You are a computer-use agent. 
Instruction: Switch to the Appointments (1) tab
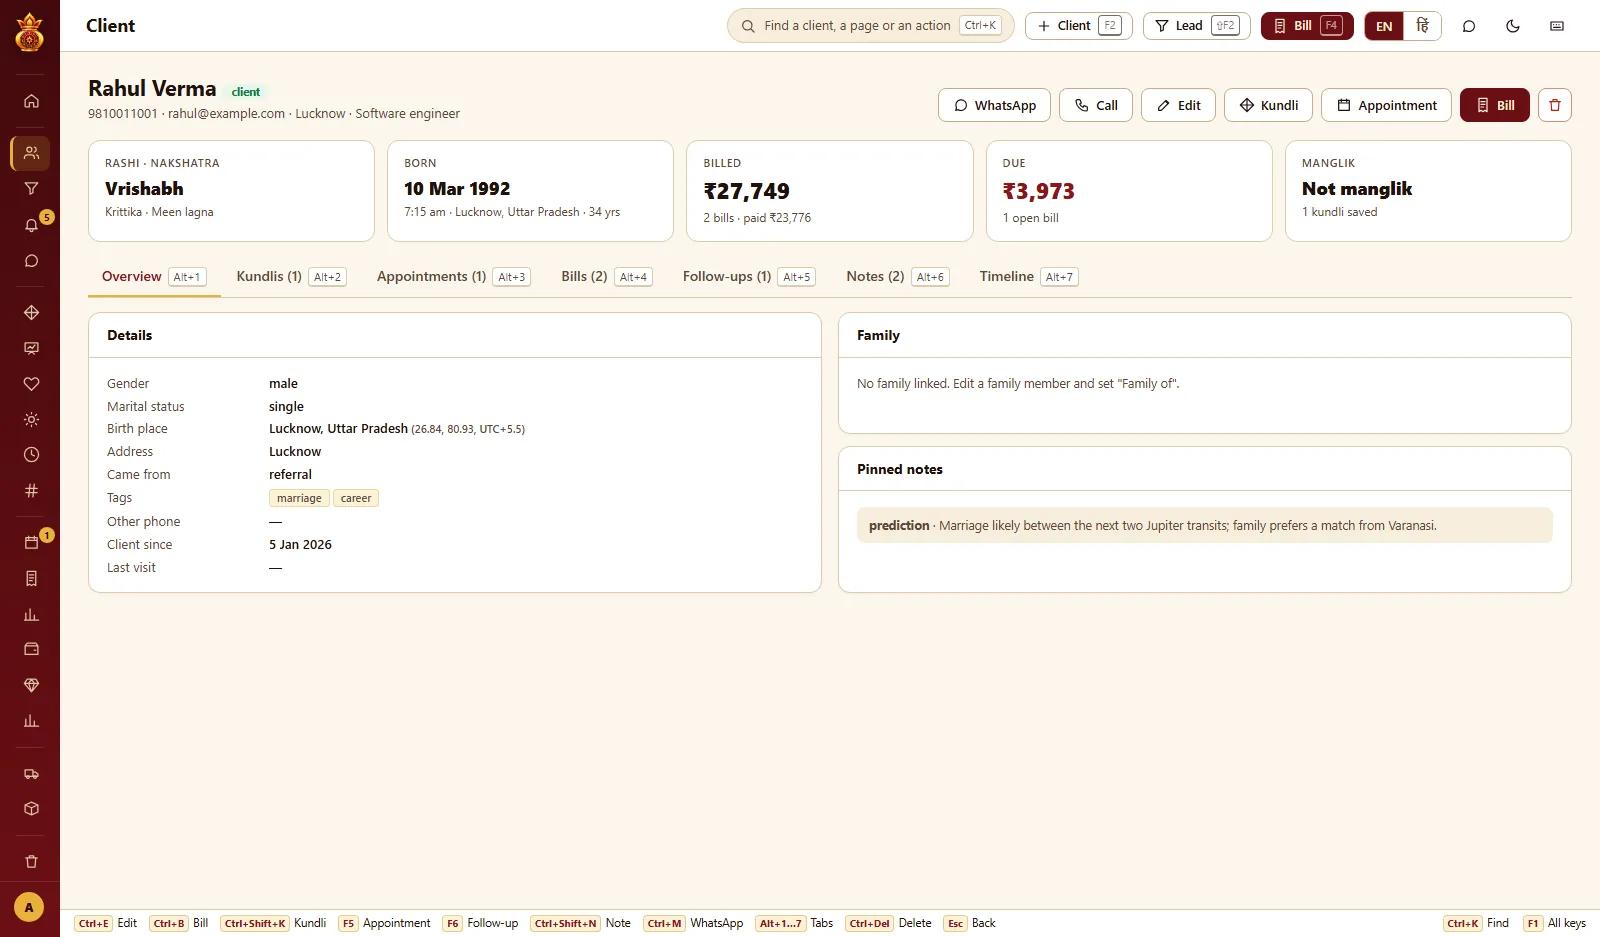point(453,277)
